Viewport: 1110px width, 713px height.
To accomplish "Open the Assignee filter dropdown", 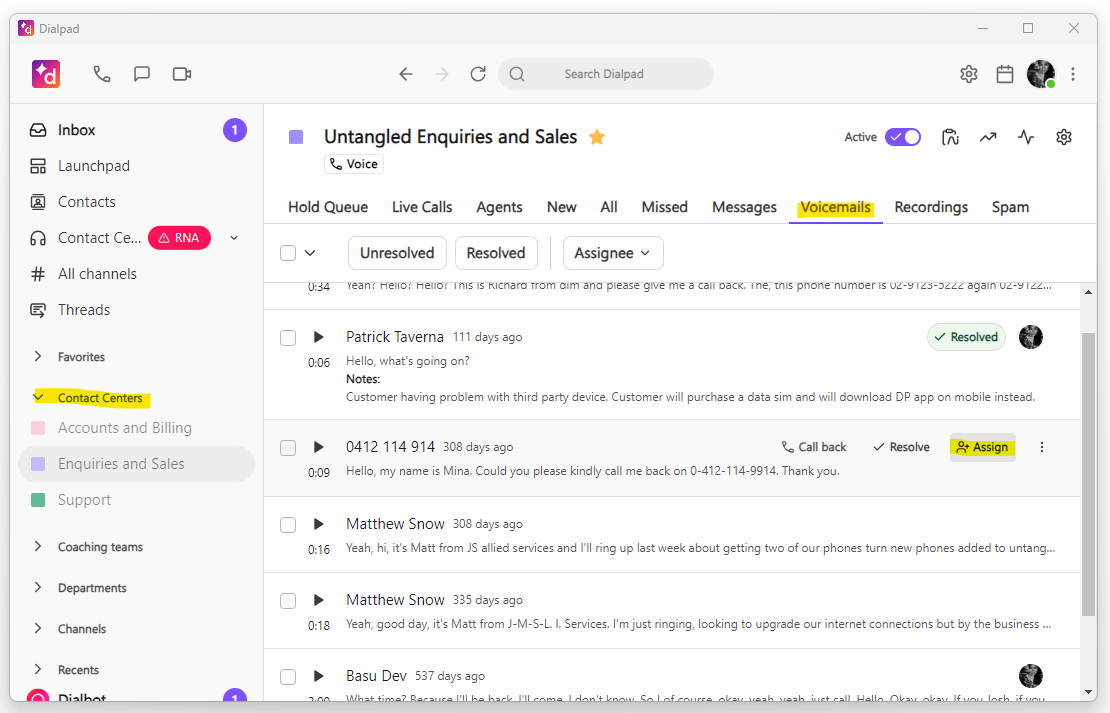I will 613,253.
